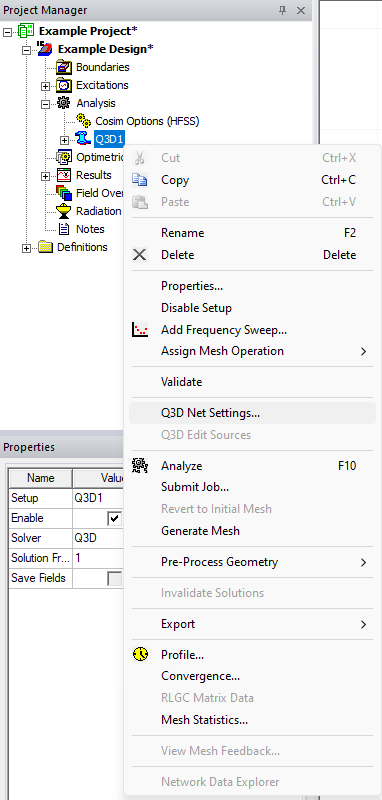Screen dimensions: 382x800
Task: Select the Boundaries tree label
Action: pos(103,67)
